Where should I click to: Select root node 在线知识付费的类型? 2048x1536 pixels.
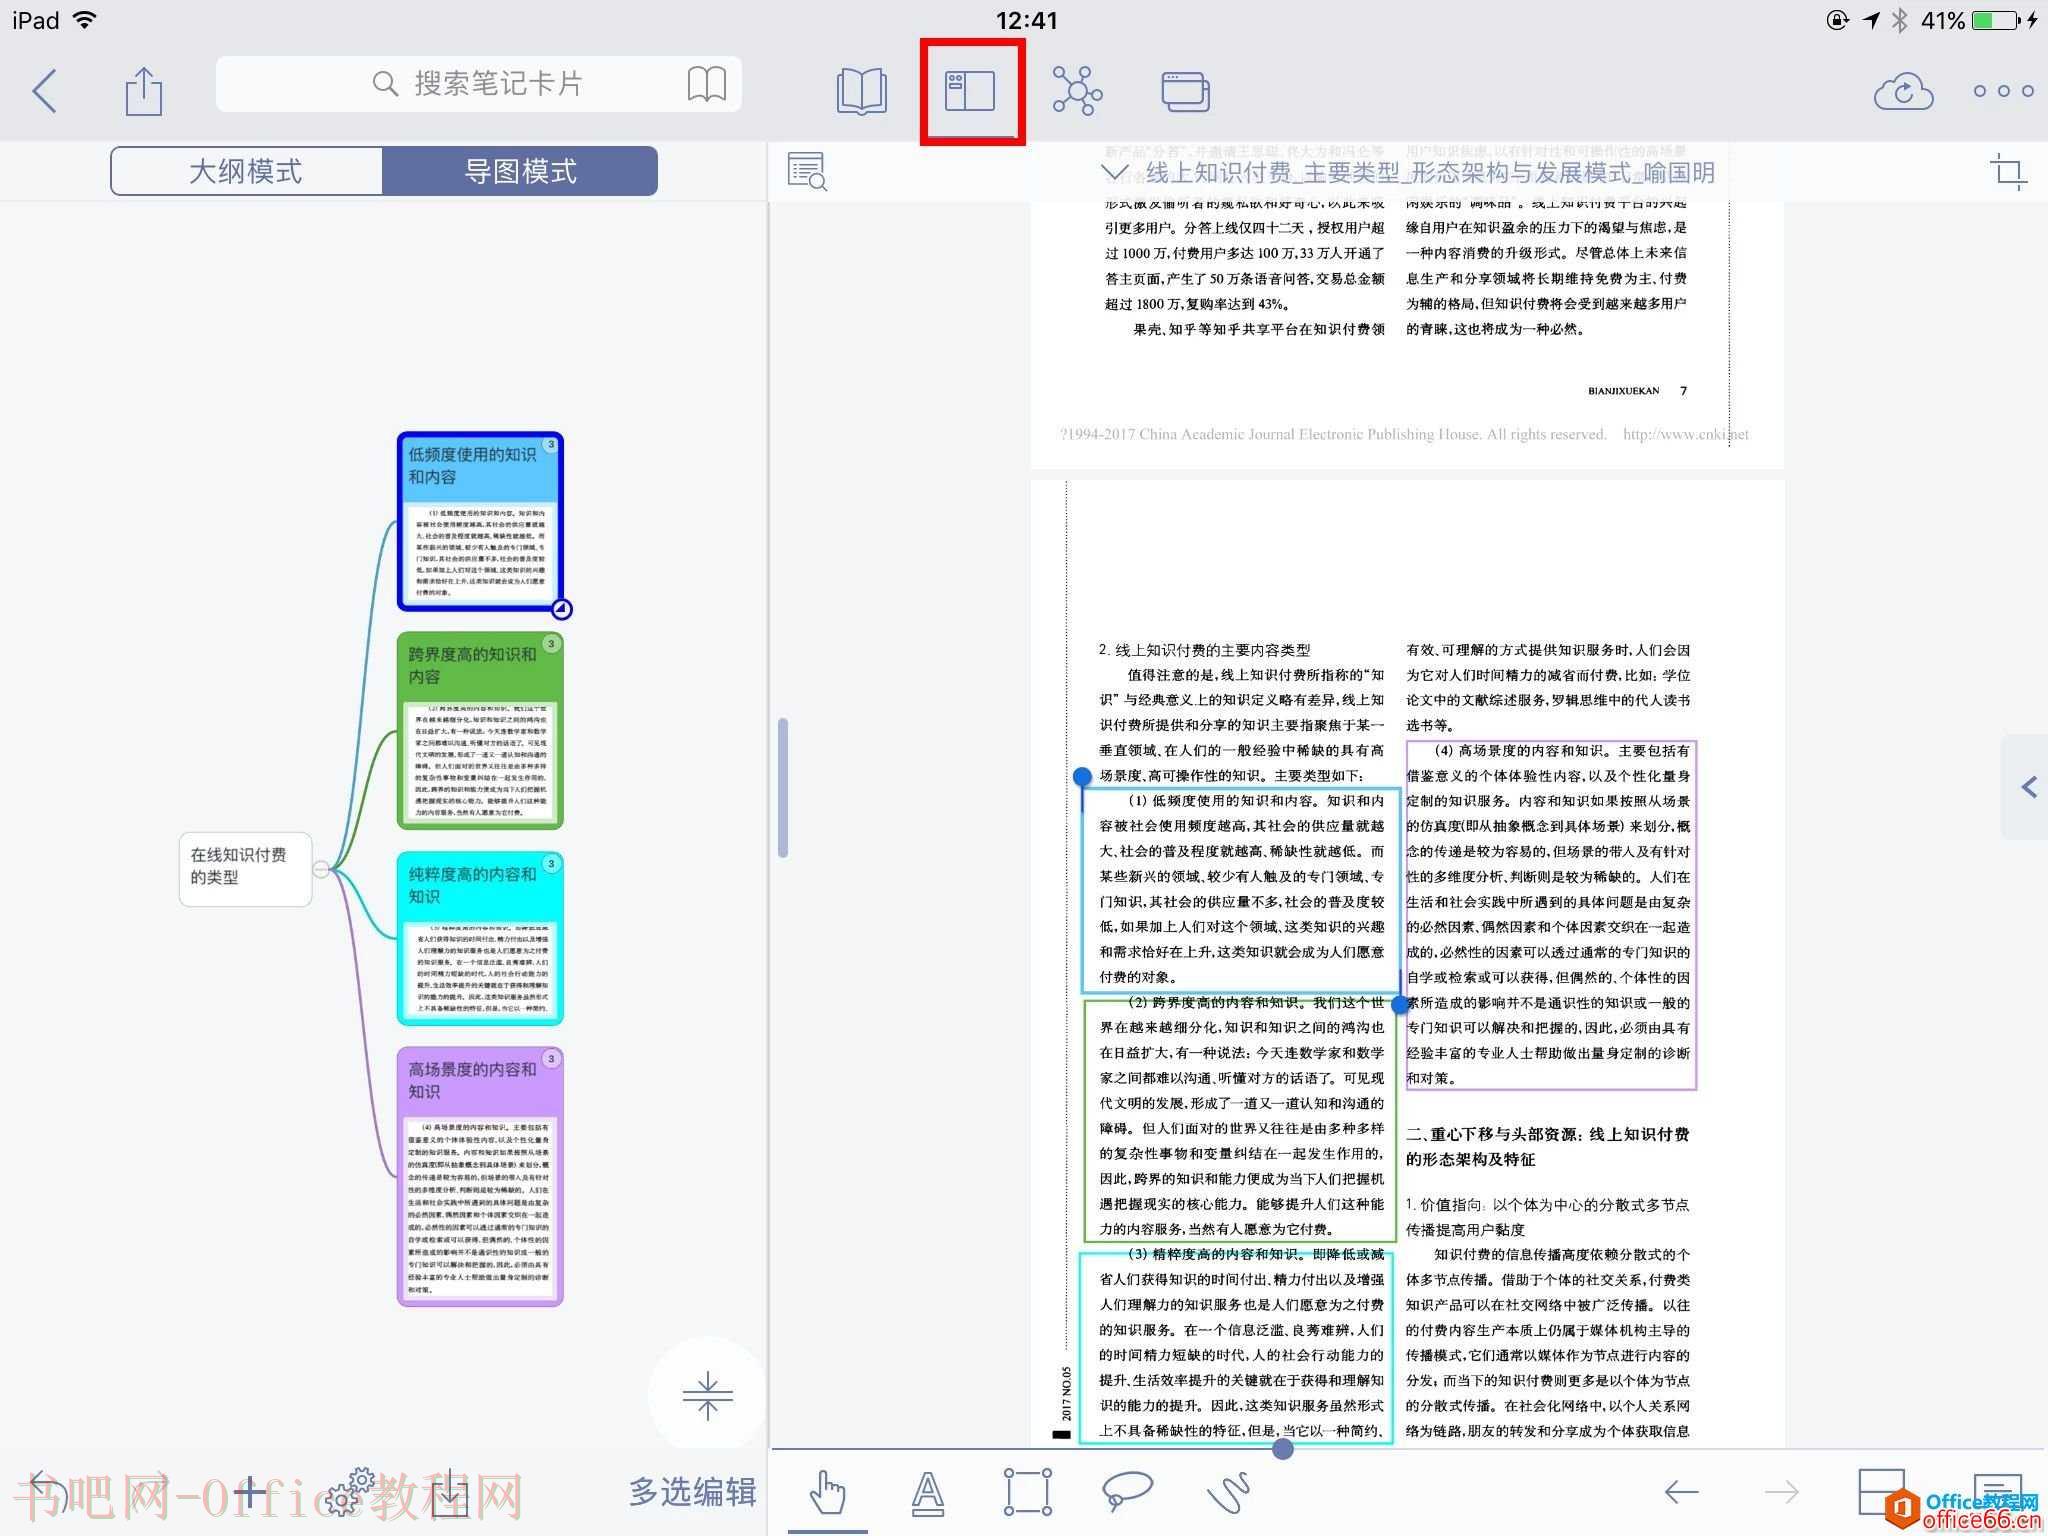tap(245, 868)
